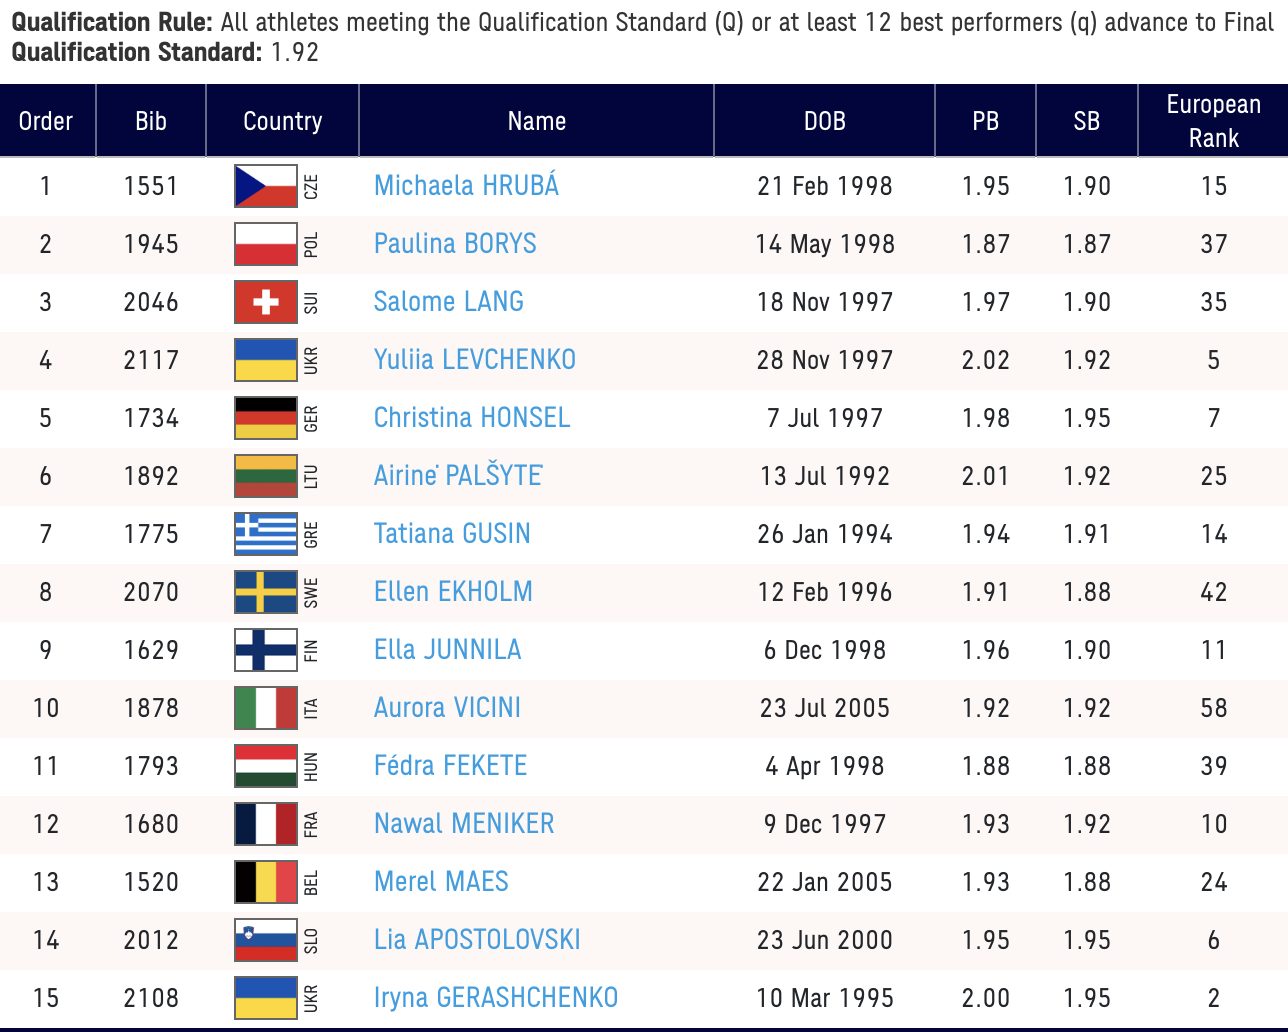The width and height of the screenshot is (1288, 1032).
Task: Click the Slovenia flag icon
Action: 266,940
